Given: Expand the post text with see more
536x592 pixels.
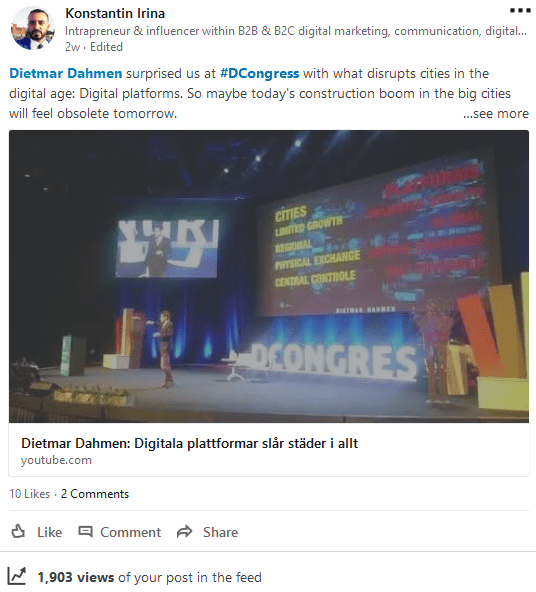Looking at the screenshot, I should tap(496, 113).
